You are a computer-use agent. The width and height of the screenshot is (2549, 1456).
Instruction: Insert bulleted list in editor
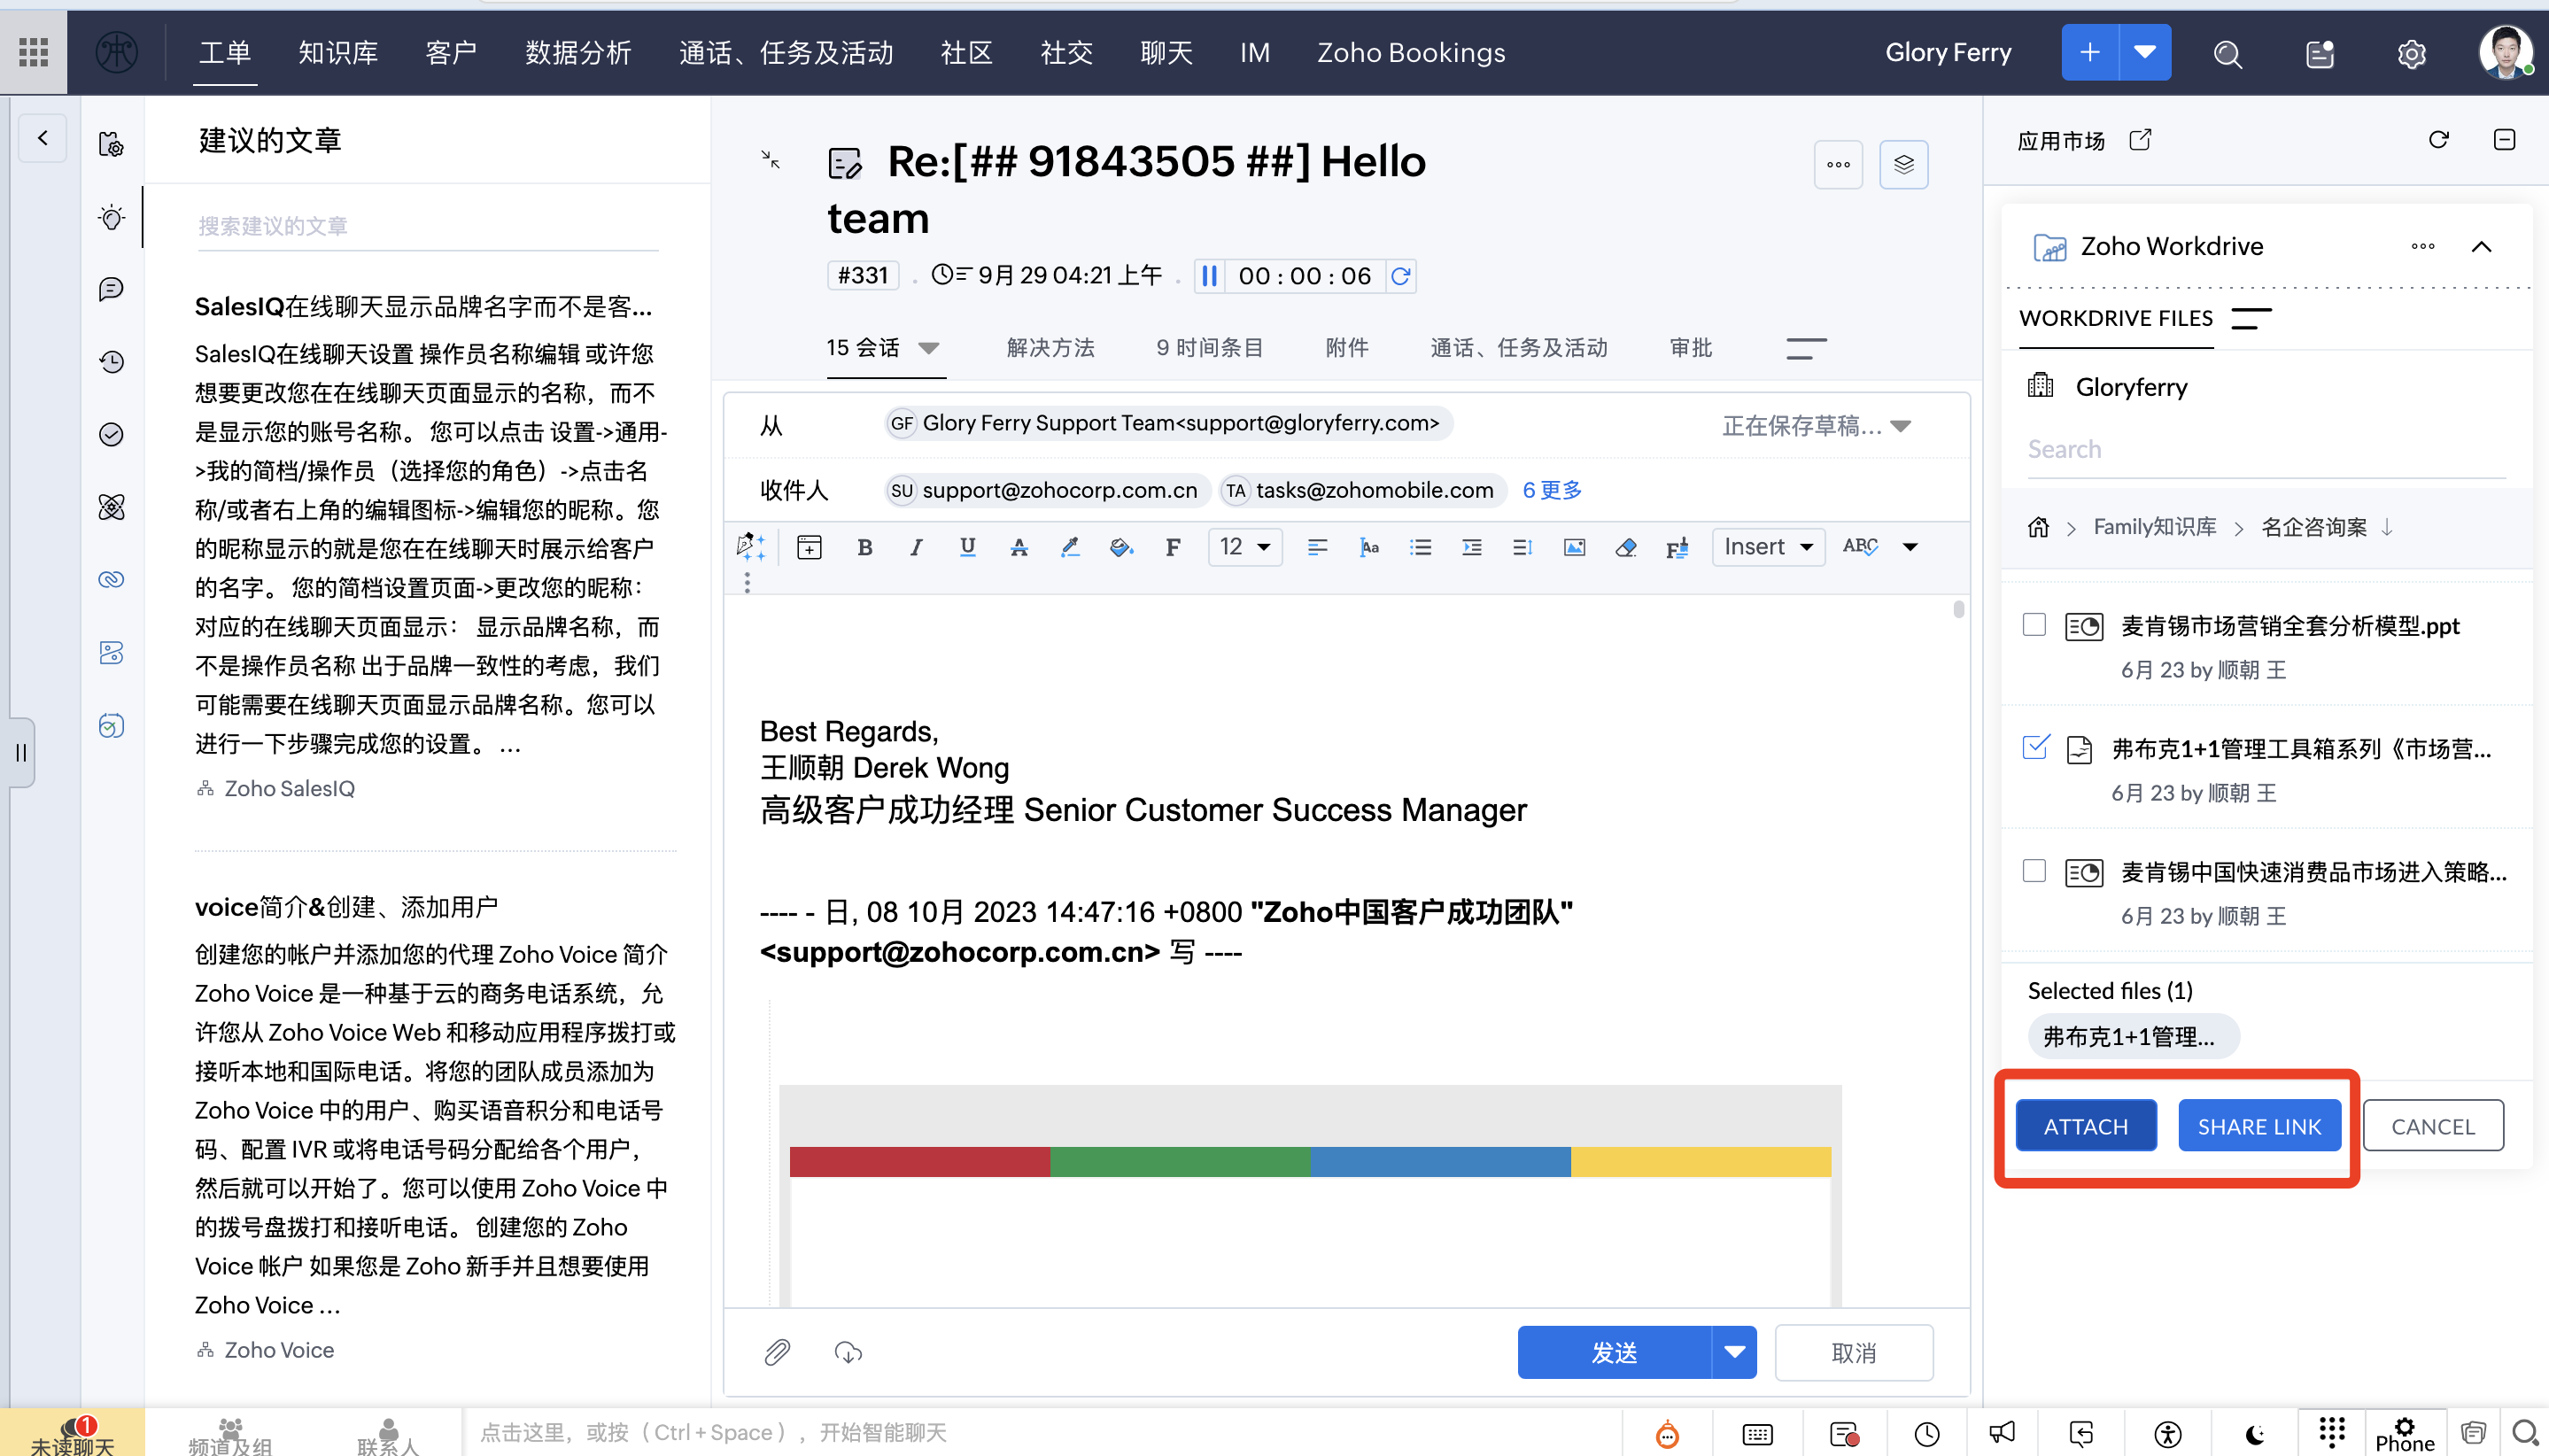coord(1420,547)
